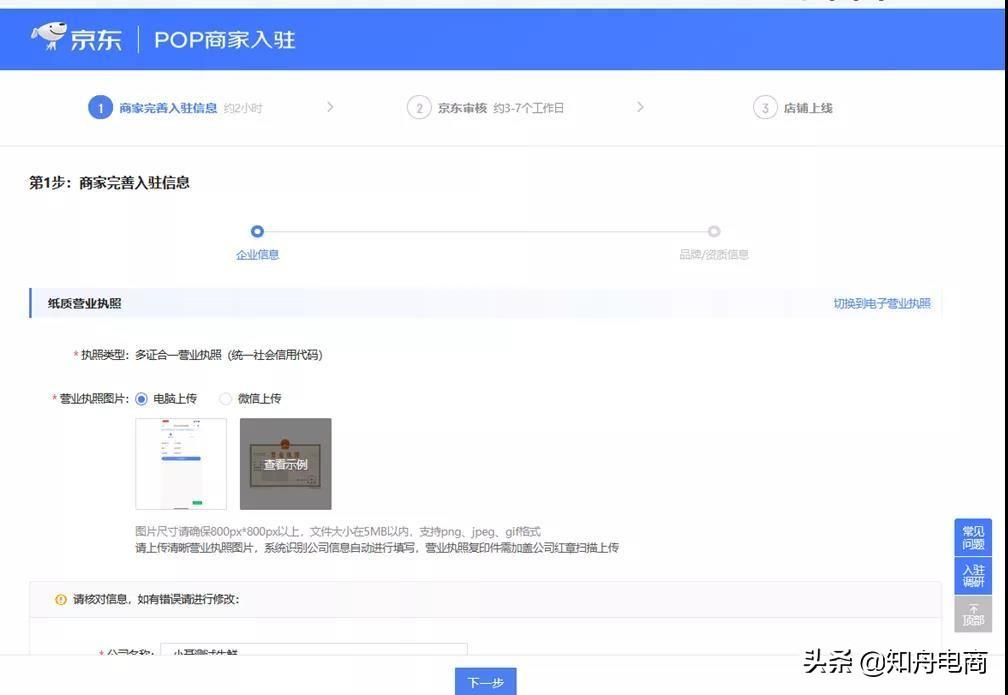
Task: Click 京东审核 step label
Action: click(462, 108)
